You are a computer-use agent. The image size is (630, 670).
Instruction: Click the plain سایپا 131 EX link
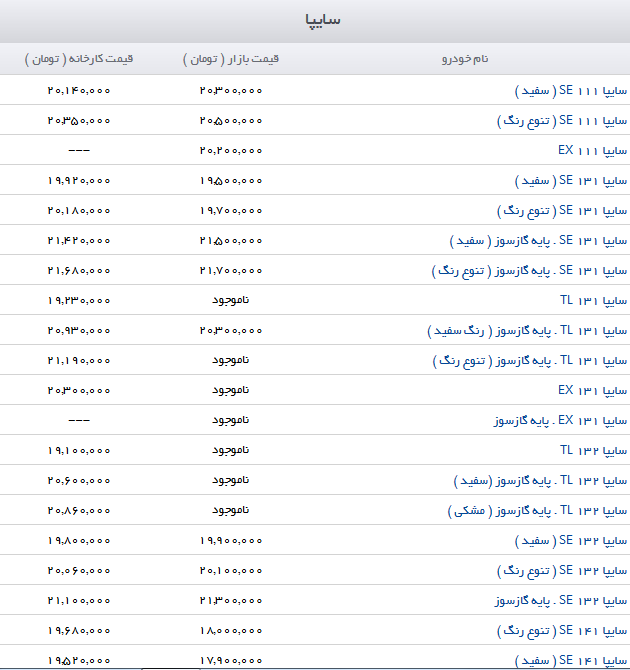(593, 391)
